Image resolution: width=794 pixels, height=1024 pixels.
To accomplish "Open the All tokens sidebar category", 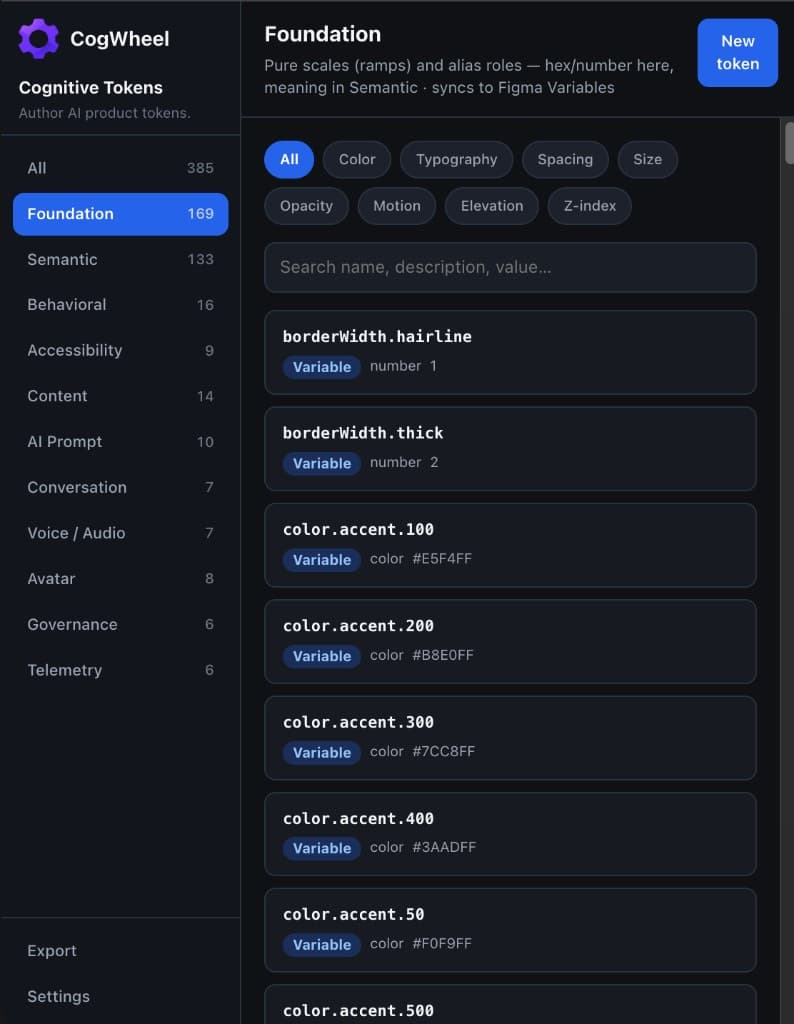I will 121,168.
